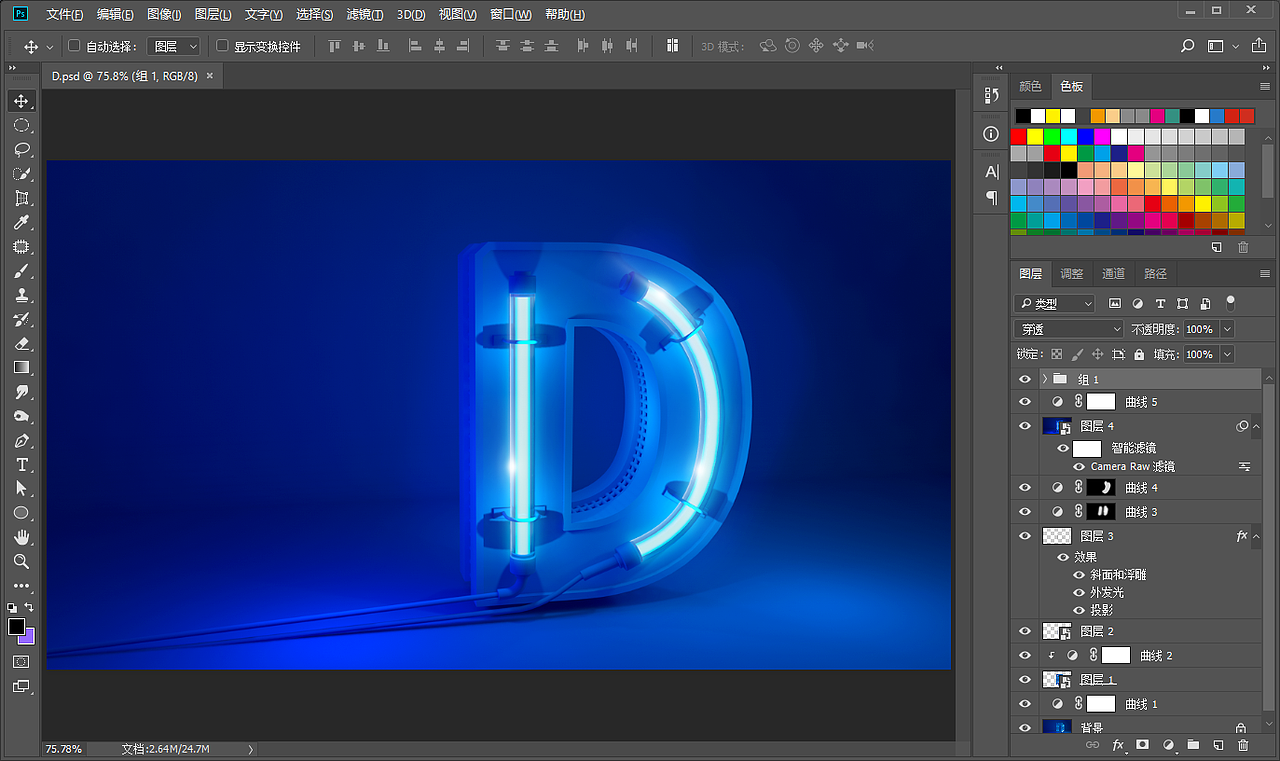The height and width of the screenshot is (761, 1280).
Task: Choose the Horizontal Type tool
Action: point(22,464)
